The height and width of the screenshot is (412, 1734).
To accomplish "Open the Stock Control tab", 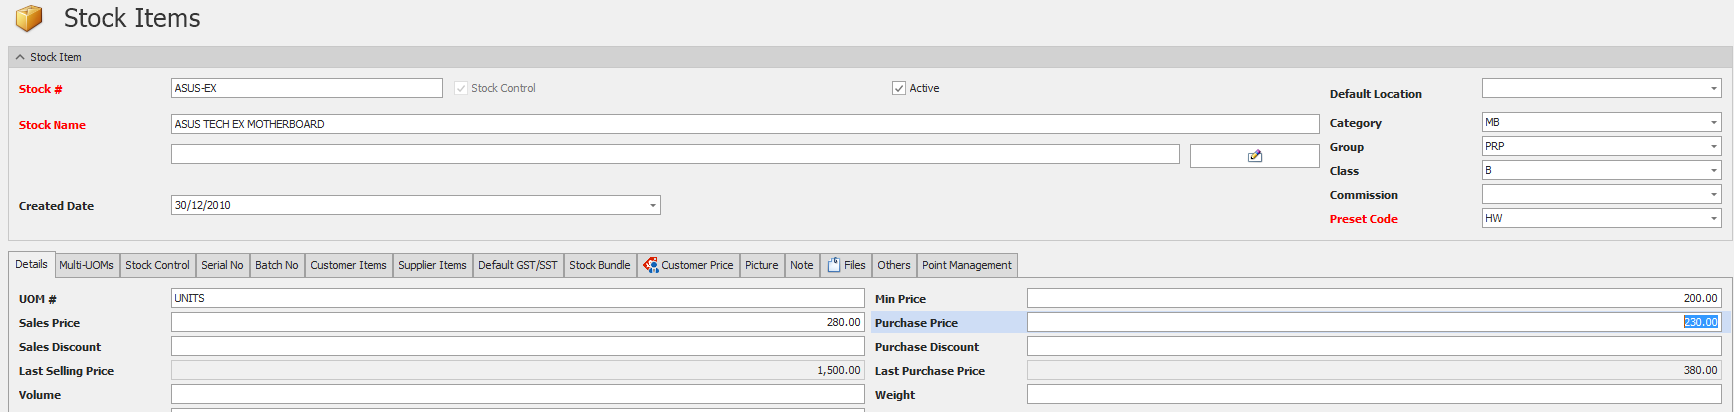I will click(x=157, y=265).
